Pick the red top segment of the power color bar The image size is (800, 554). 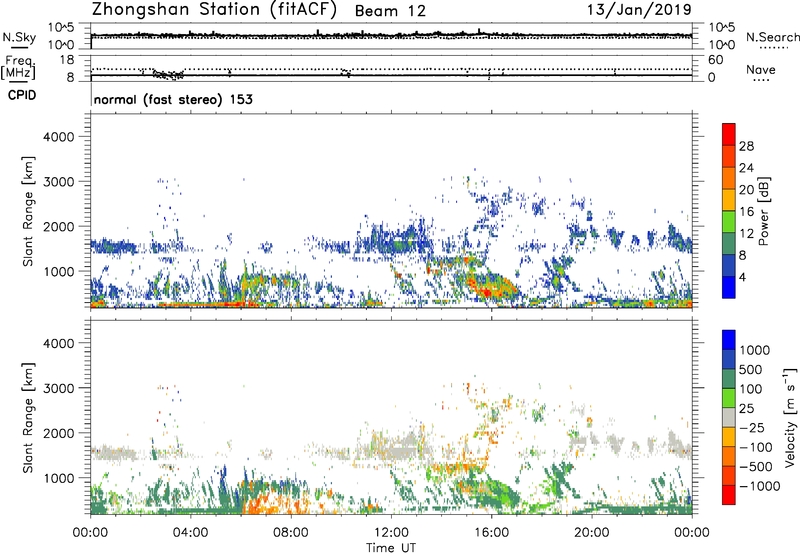[x=729, y=135]
